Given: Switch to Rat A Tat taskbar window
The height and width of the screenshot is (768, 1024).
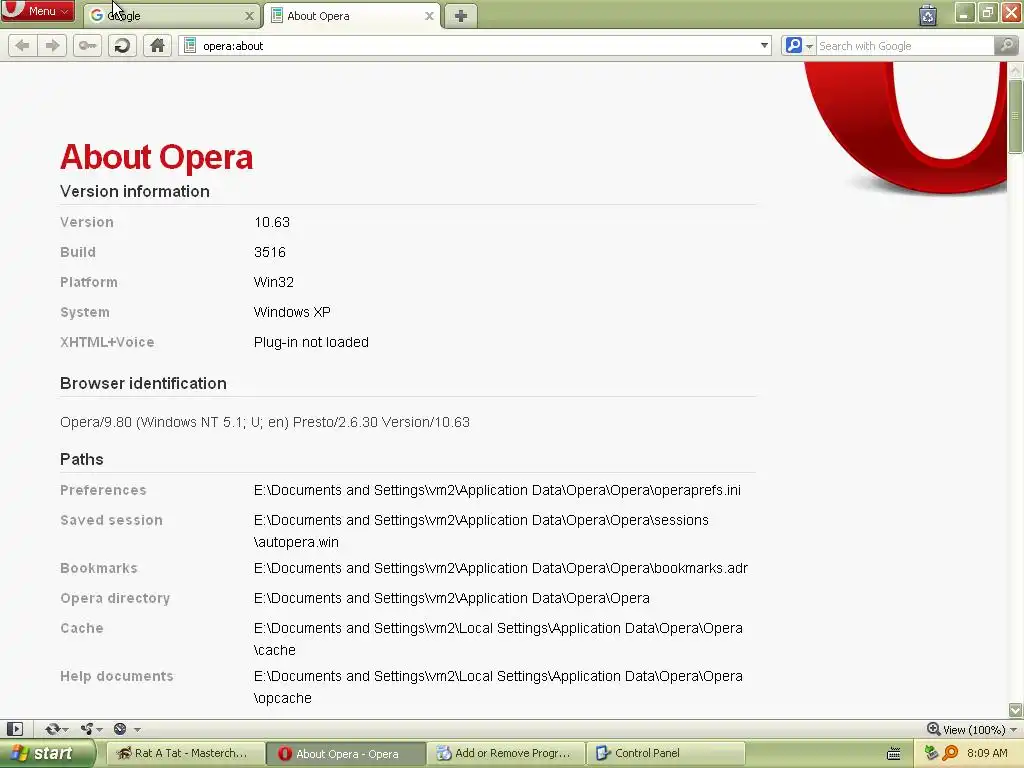Looking at the screenshot, I should (185, 754).
